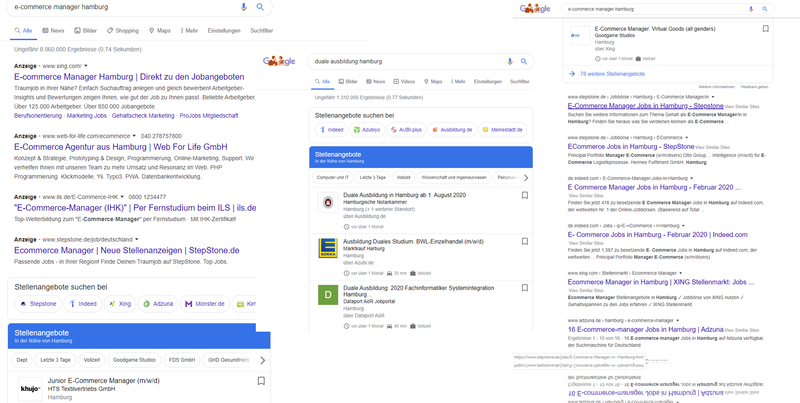Click microphone icon in right page search bar
Screen dimensions: 800x403
751,9
